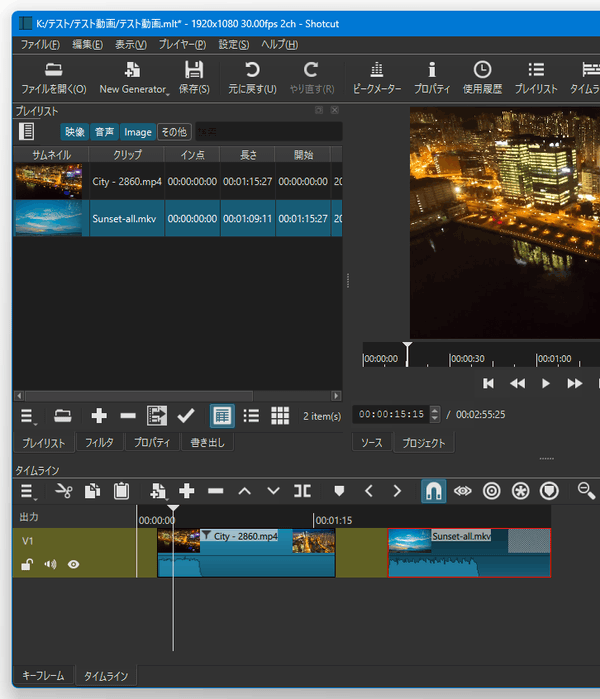The image size is (600, 699).
Task: Toggle the 映像 video filter in playlist
Action: pos(74,132)
